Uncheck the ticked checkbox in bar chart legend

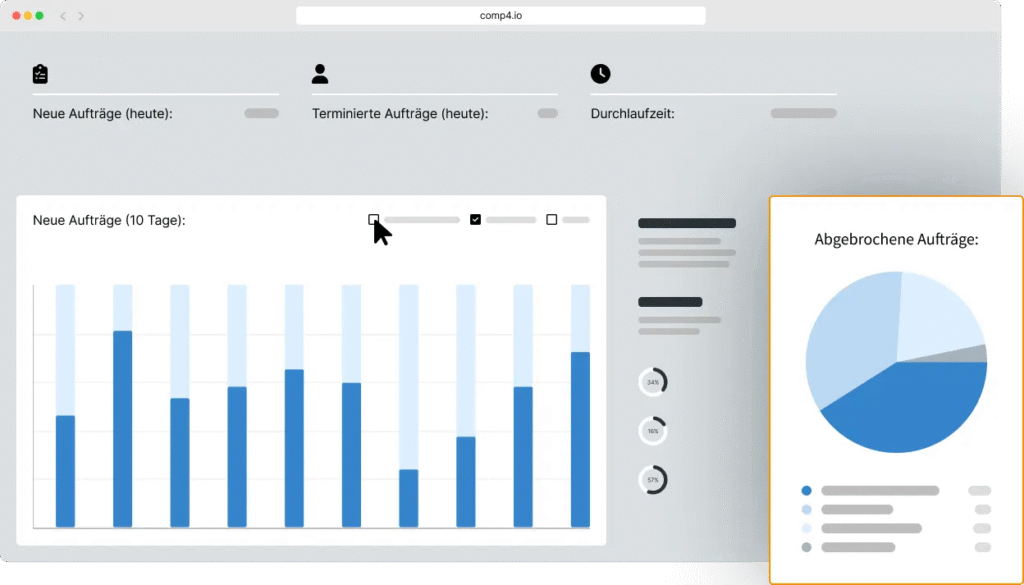point(475,219)
